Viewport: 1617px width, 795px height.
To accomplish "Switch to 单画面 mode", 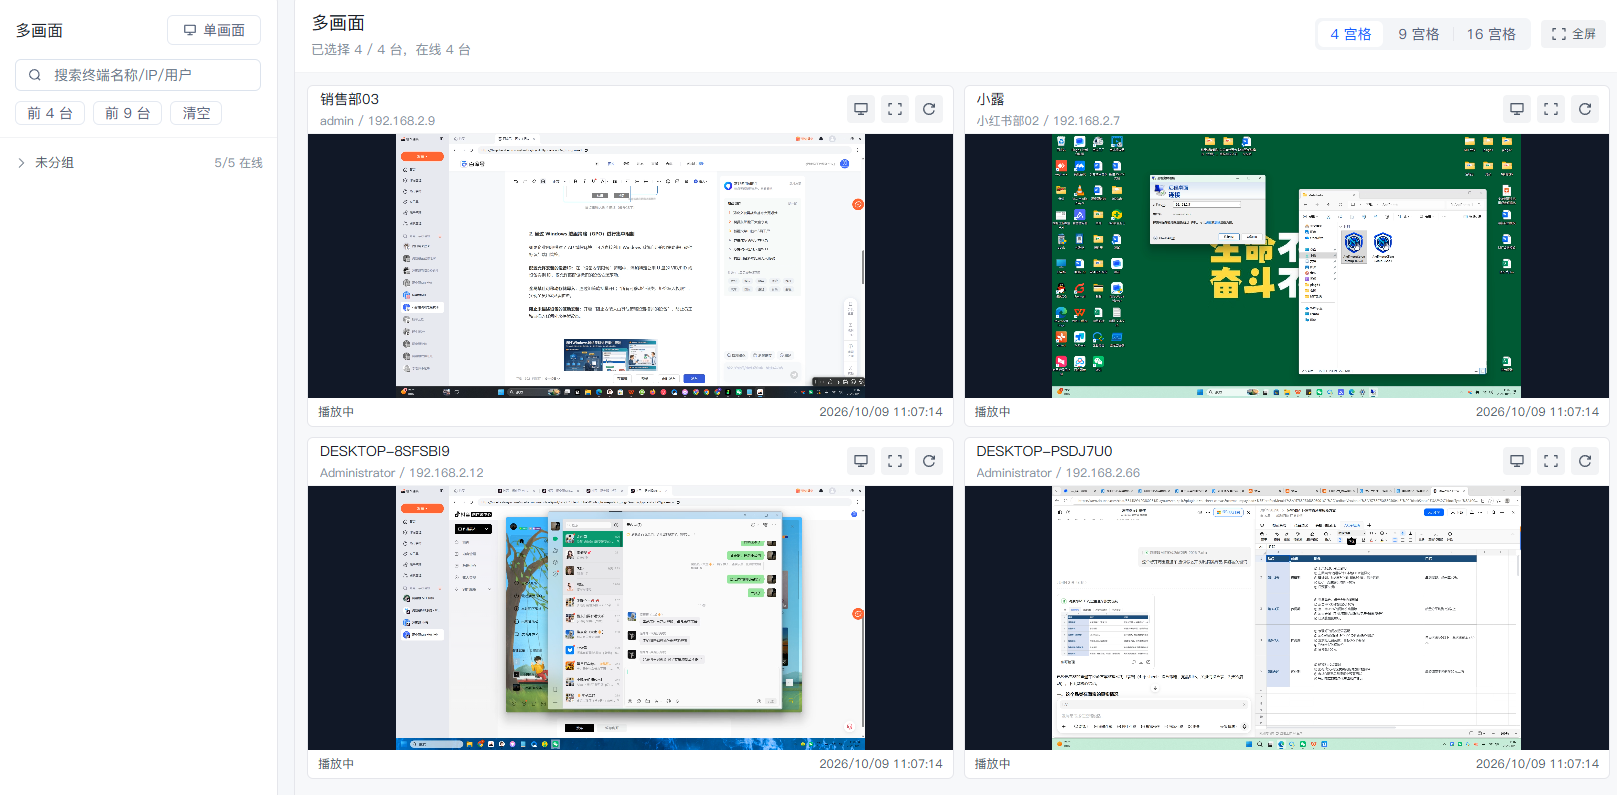I will click(214, 30).
